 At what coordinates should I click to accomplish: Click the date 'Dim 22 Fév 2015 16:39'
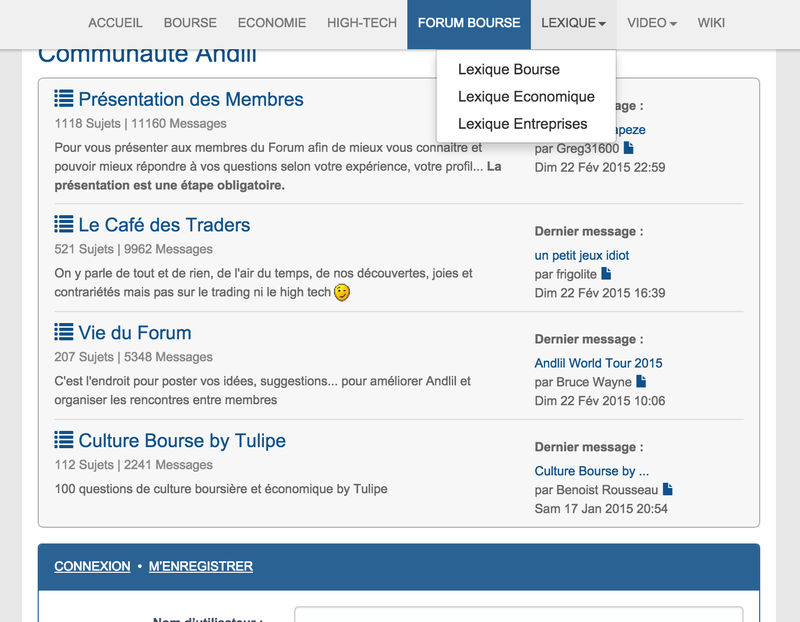pyautogui.click(x=600, y=293)
